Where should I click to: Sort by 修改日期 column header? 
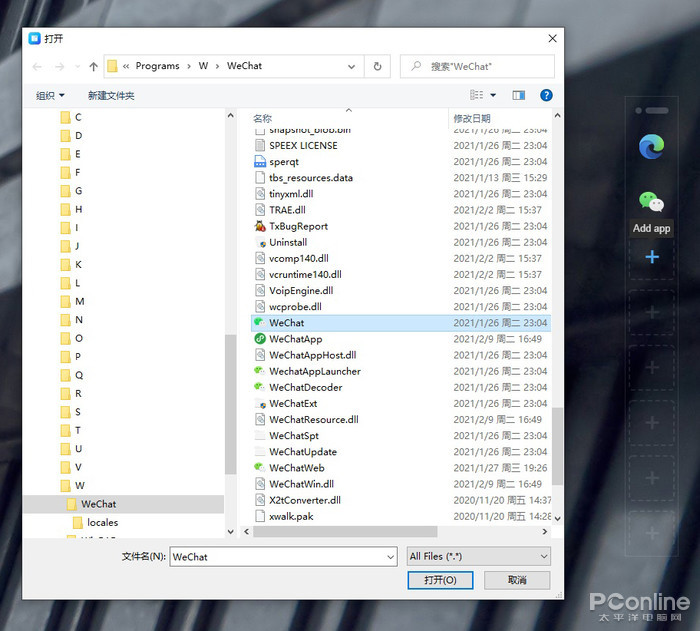[472, 118]
